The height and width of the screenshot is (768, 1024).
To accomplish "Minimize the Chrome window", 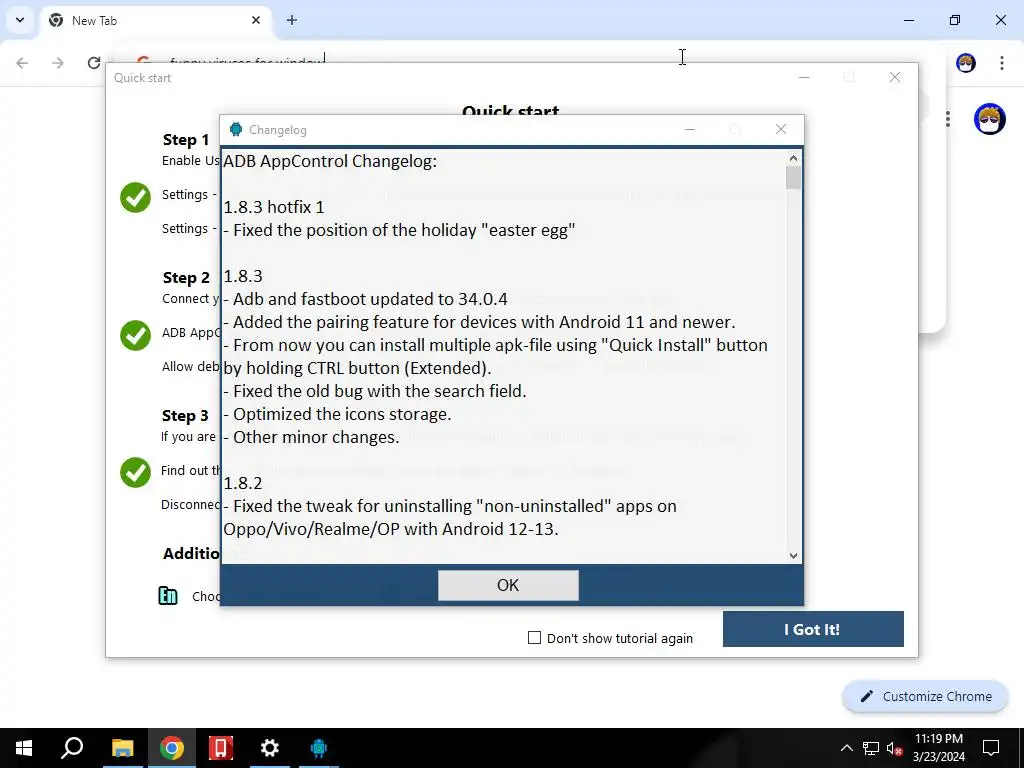I will (908, 20).
